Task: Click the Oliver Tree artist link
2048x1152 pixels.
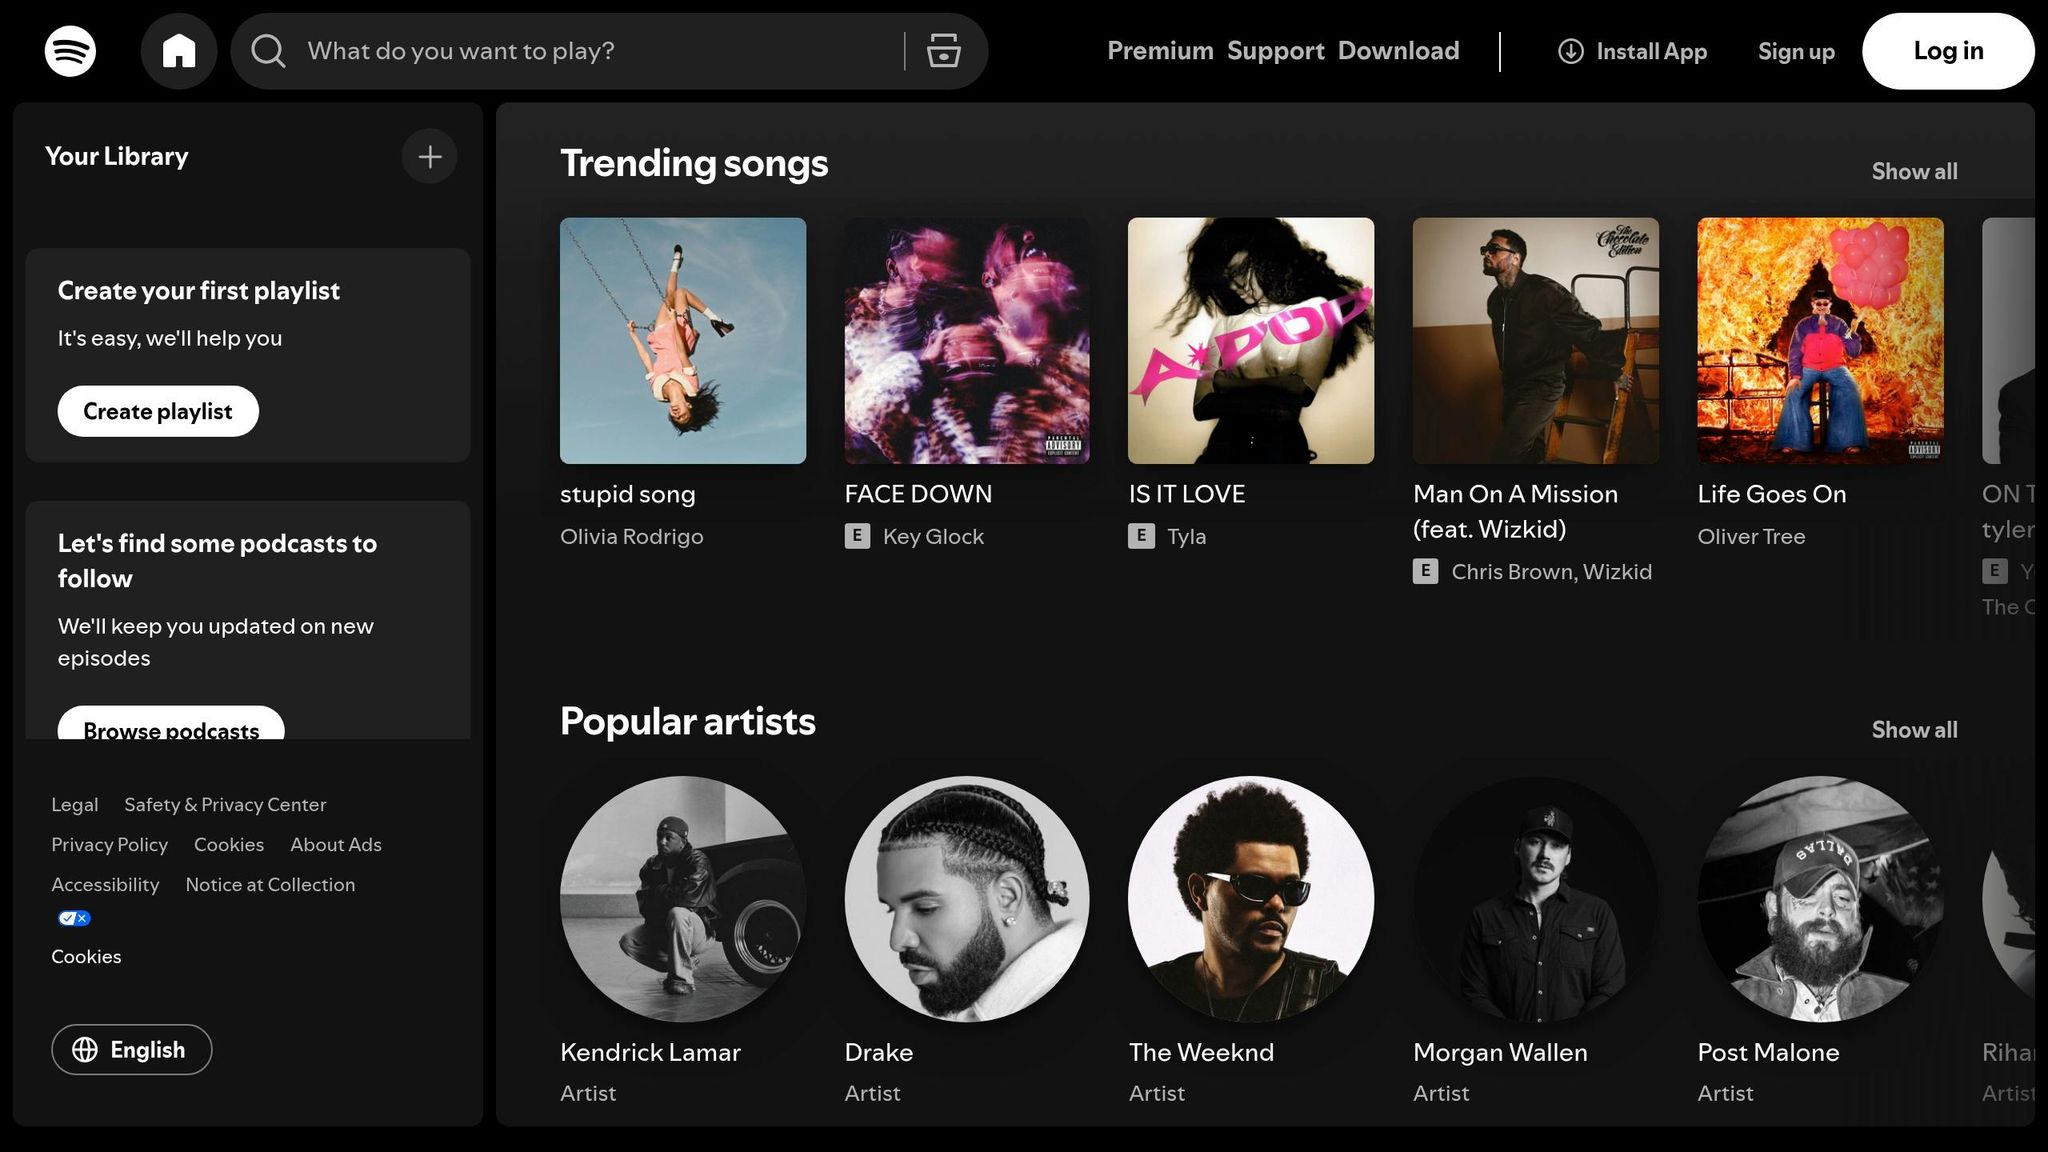Action: click(x=1751, y=536)
